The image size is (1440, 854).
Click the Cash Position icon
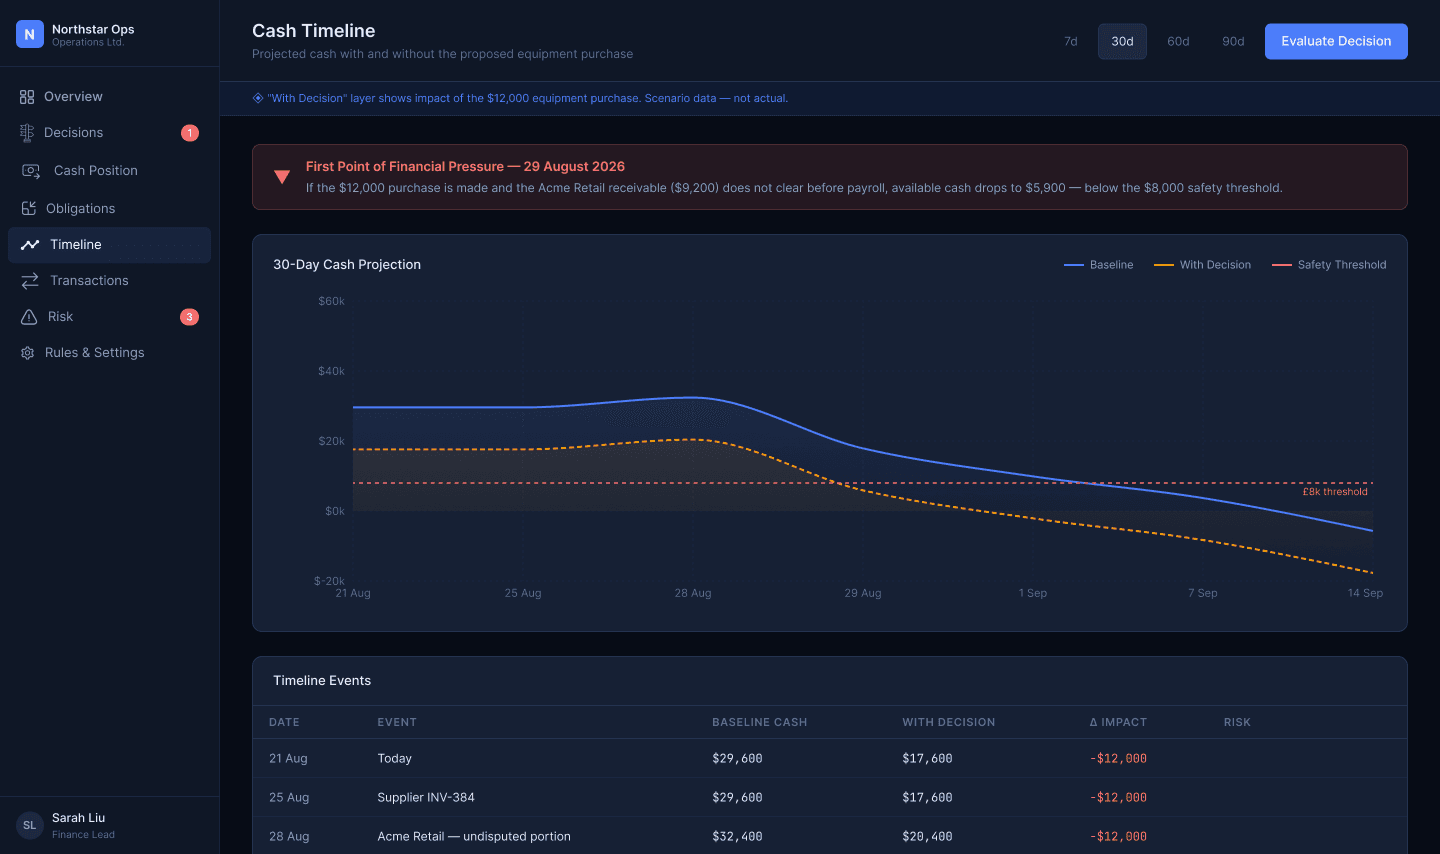[31, 171]
